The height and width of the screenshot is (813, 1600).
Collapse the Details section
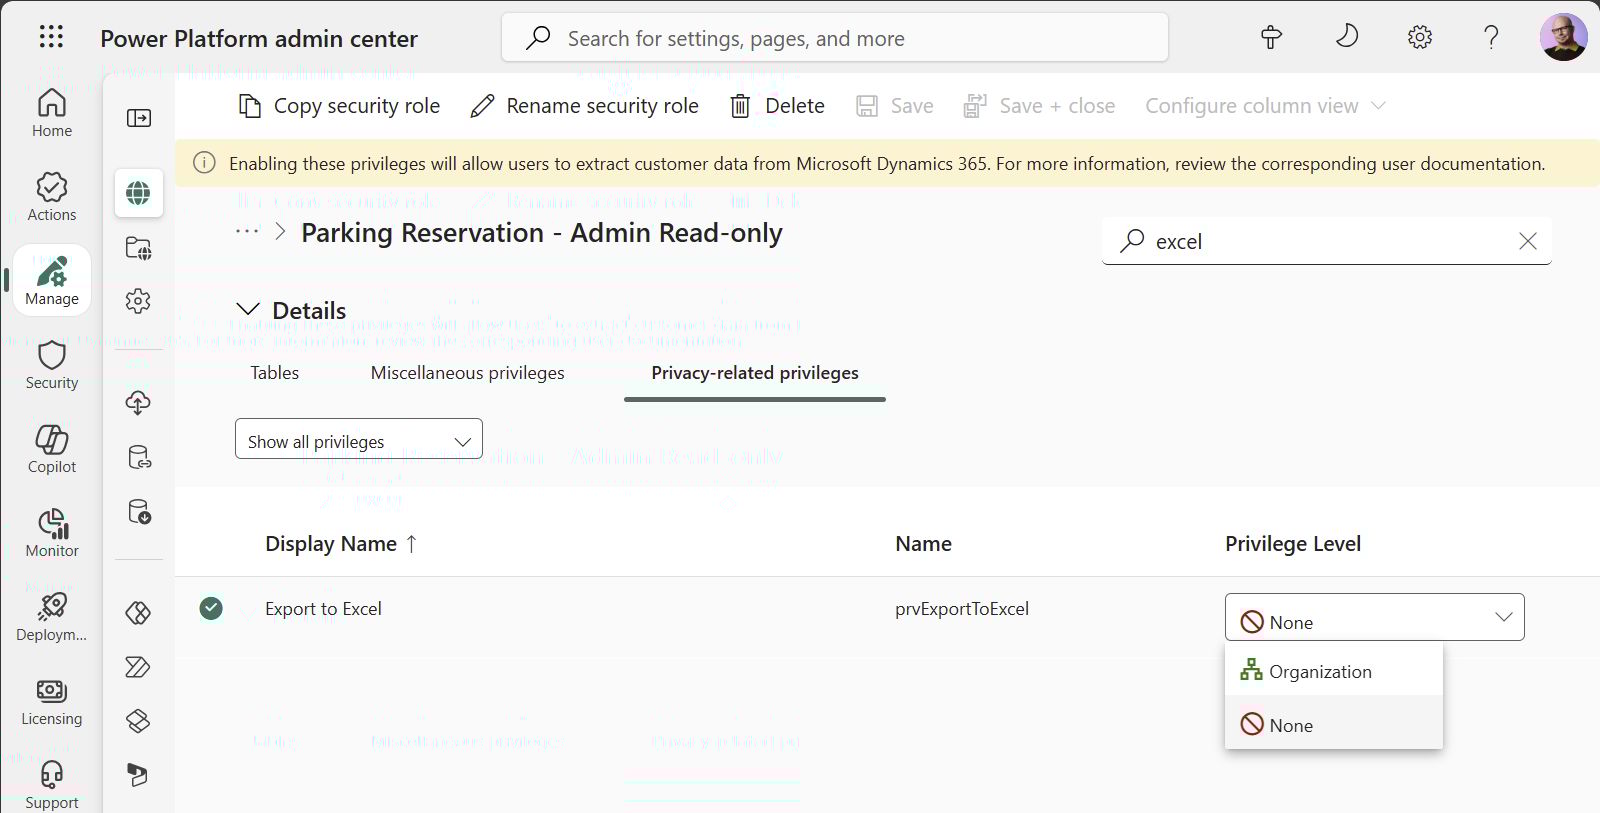248,310
